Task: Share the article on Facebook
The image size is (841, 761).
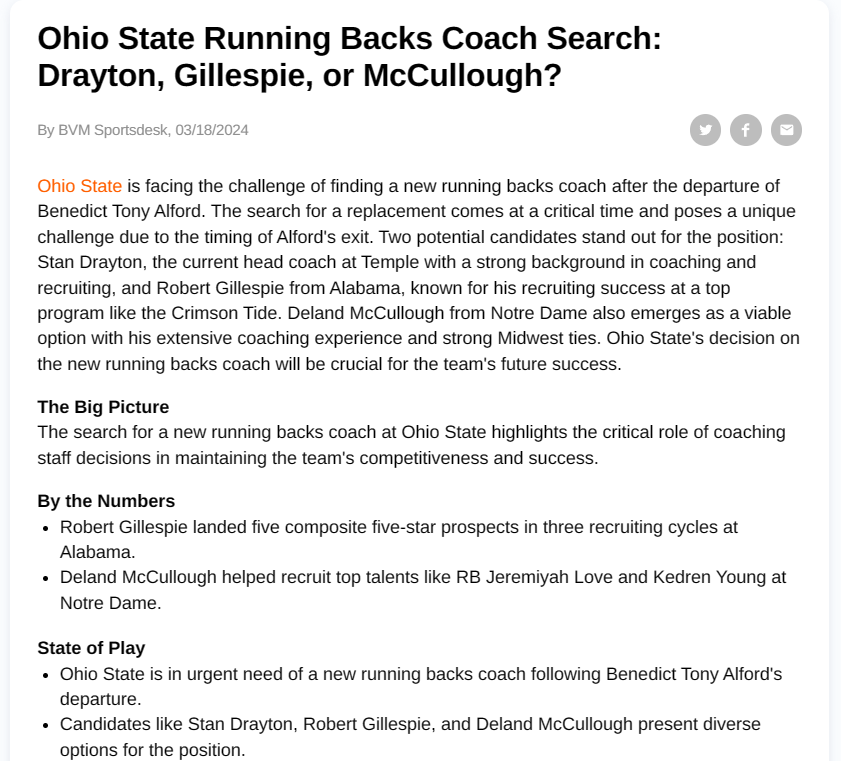Action: [746, 130]
